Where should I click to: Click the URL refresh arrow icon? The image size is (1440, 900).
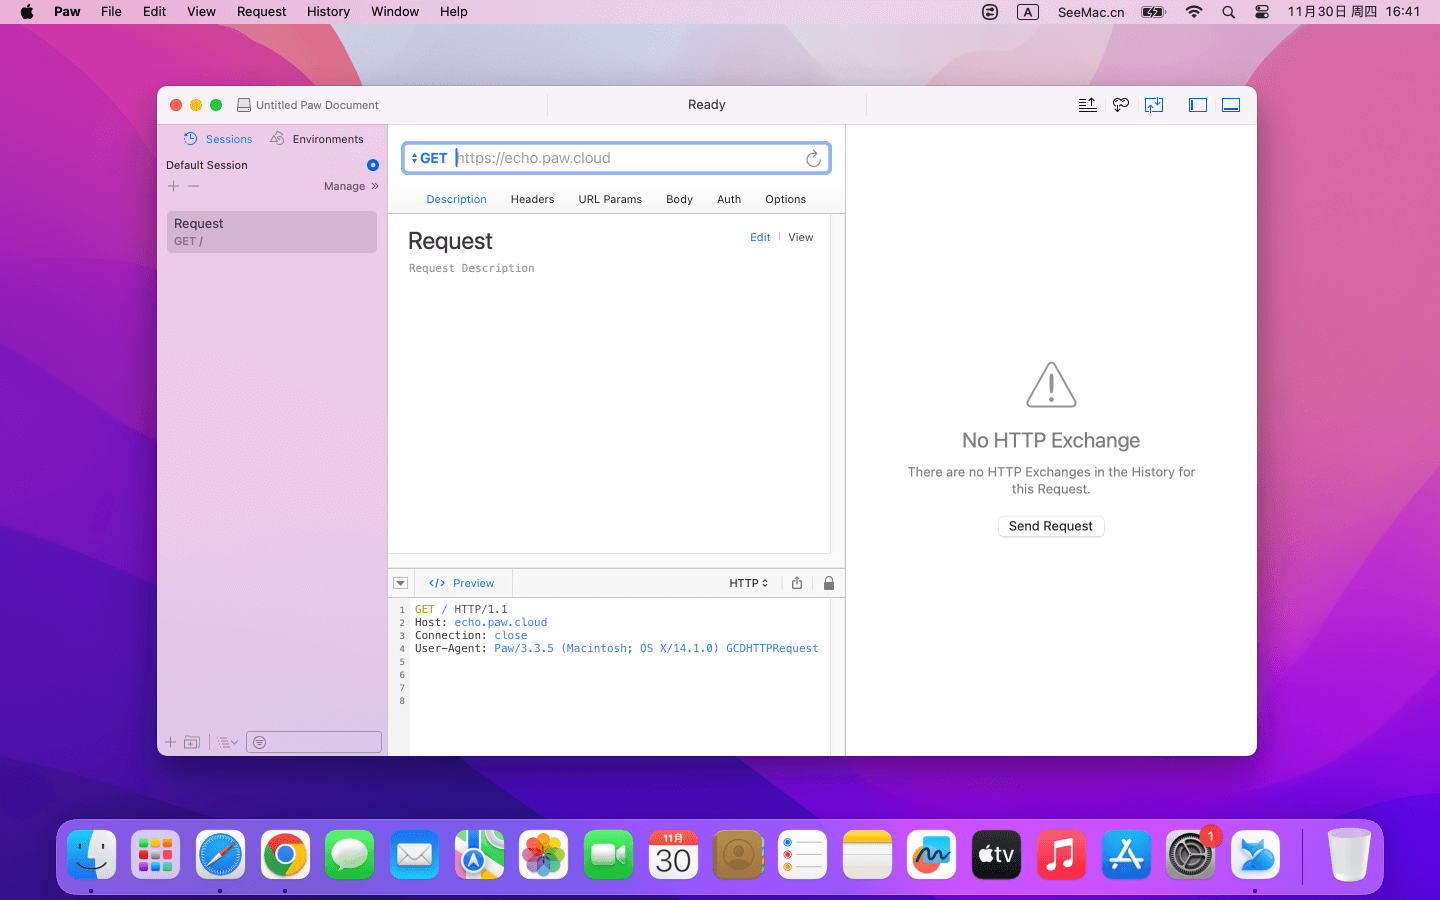tap(813, 158)
